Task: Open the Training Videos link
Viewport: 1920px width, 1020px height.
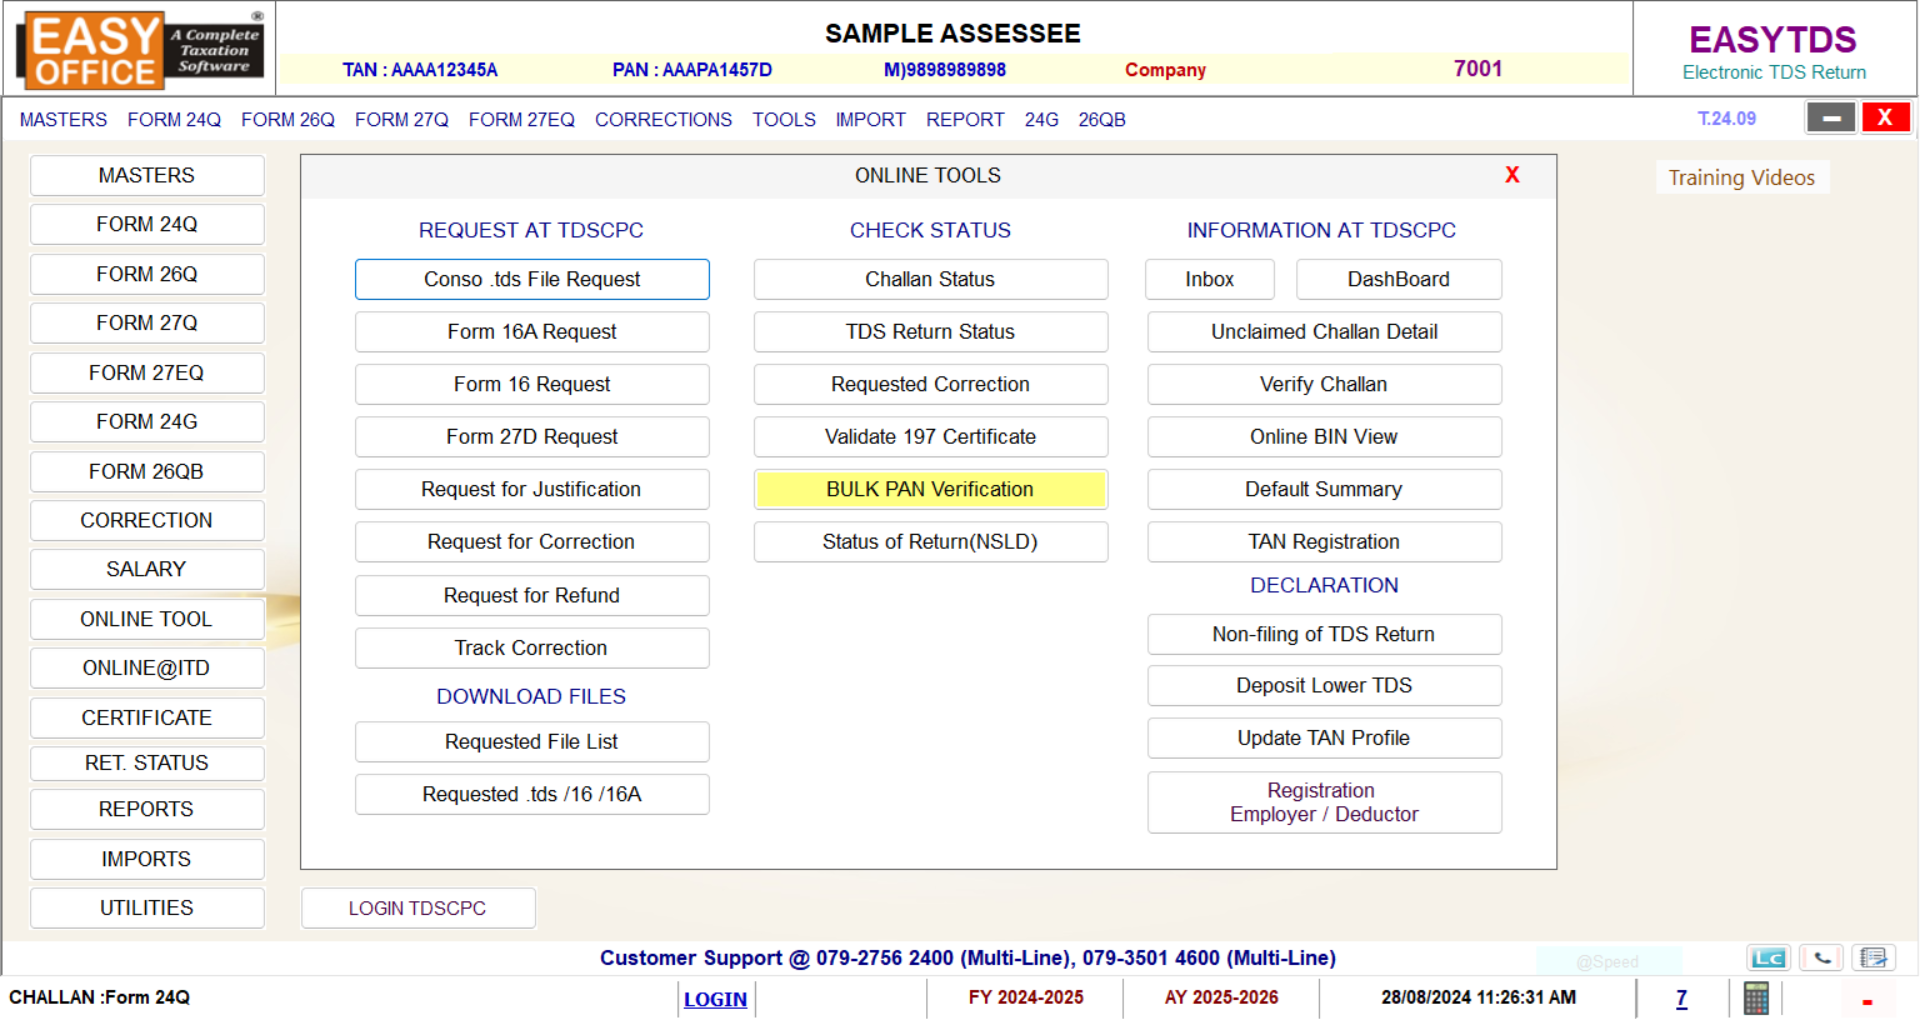Action: tap(1742, 178)
